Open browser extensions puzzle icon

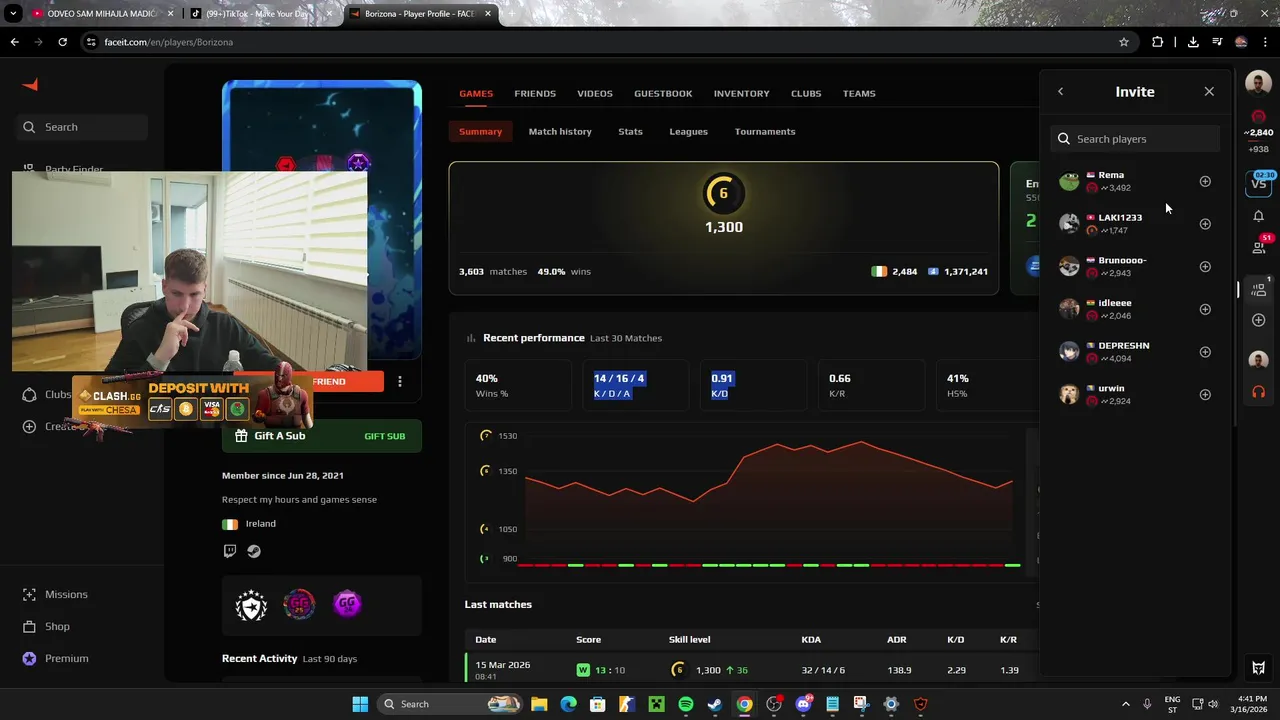[x=1158, y=42]
